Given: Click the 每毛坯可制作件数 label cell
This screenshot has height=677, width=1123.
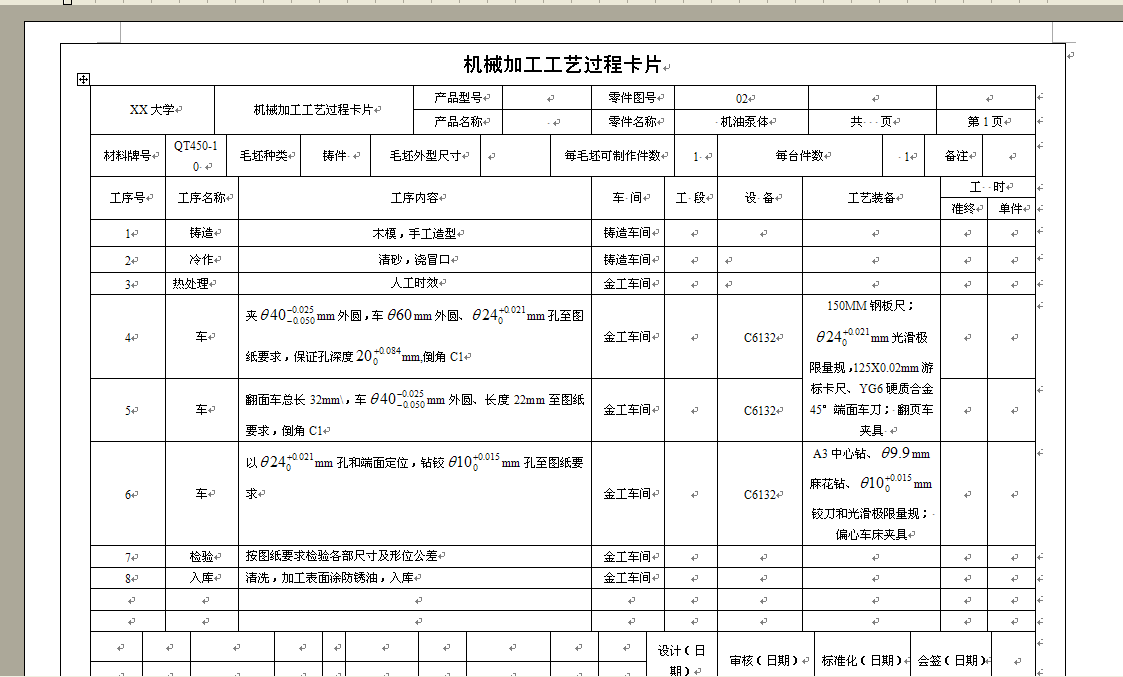Looking at the screenshot, I should pos(613,155).
